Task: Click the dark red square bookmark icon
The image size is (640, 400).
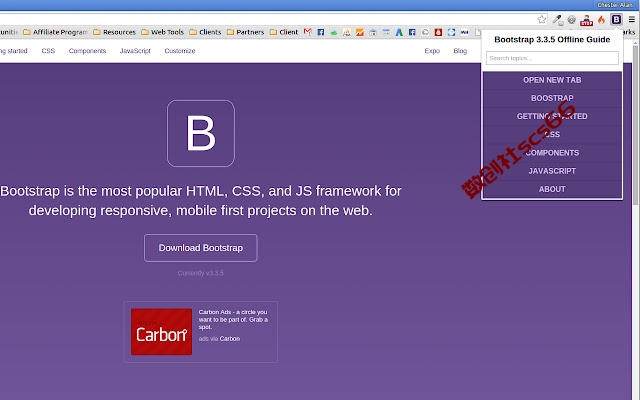Action: pos(438,32)
